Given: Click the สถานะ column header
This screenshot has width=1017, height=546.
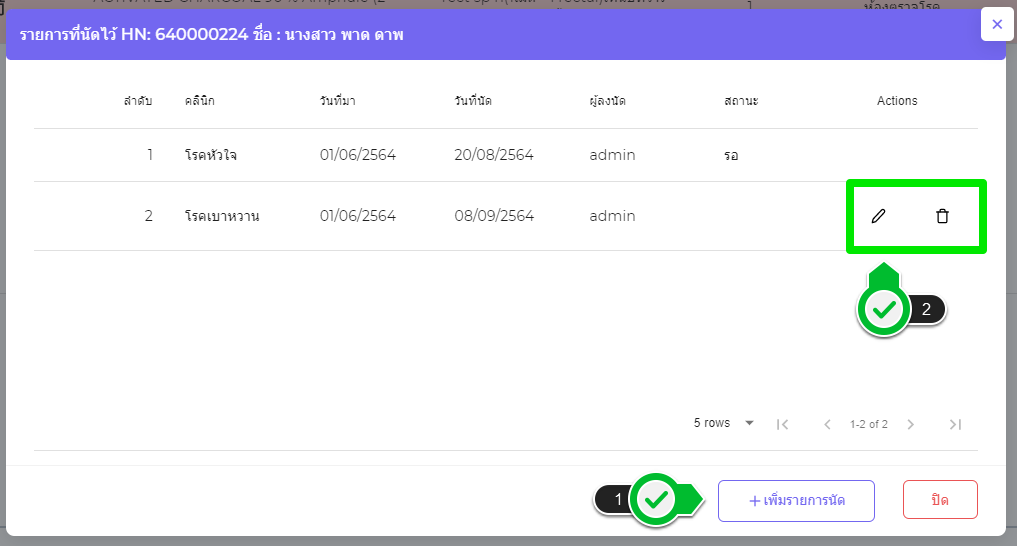Looking at the screenshot, I should pos(742,101).
